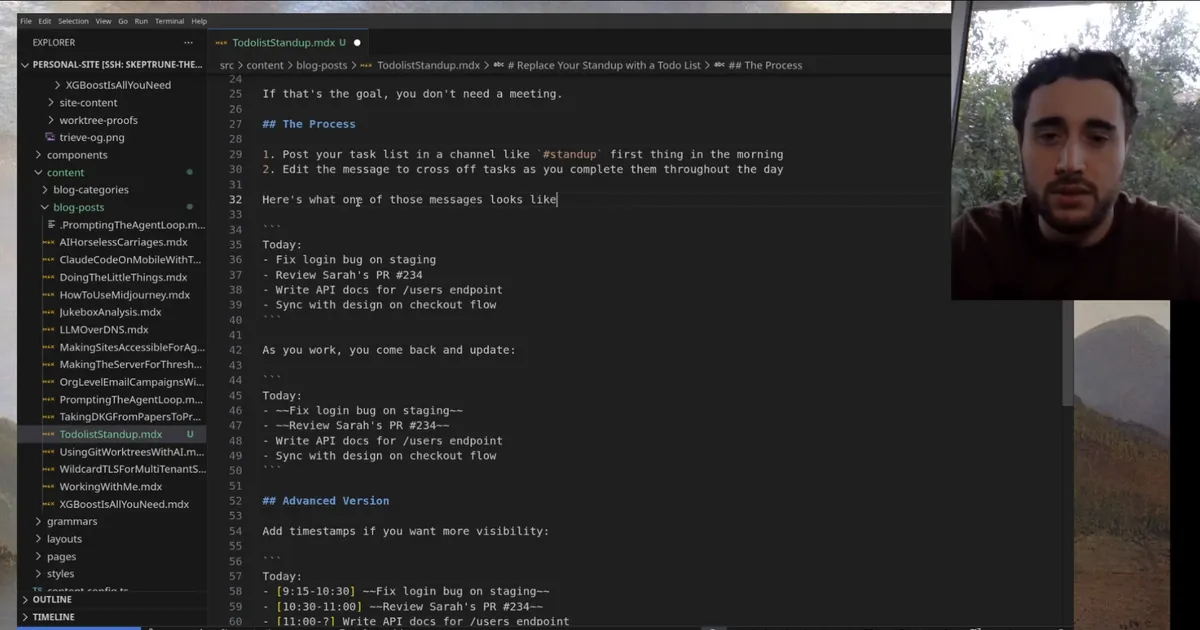Click the '## Advanced Version' heading line
1200x630 pixels.
coord(326,501)
